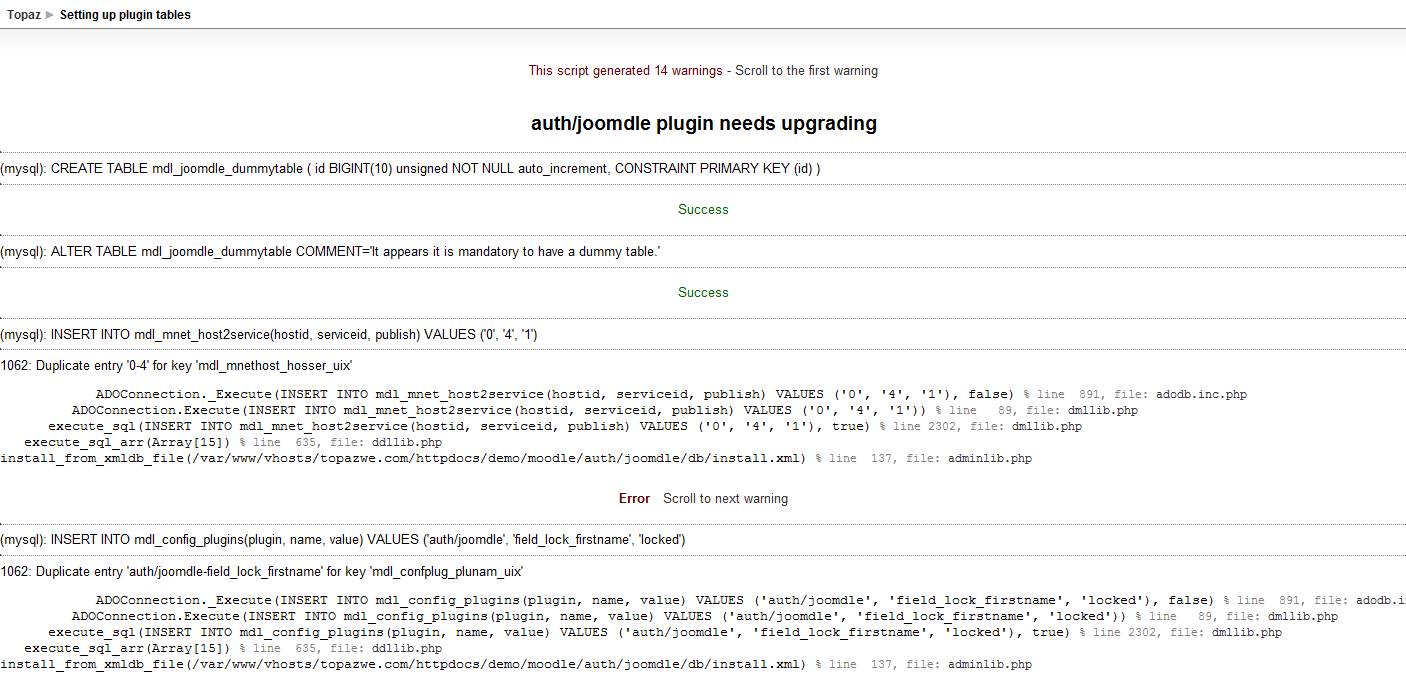Click the Topaz breadcrumb link
This screenshot has height=685, width=1406.
coord(23,15)
